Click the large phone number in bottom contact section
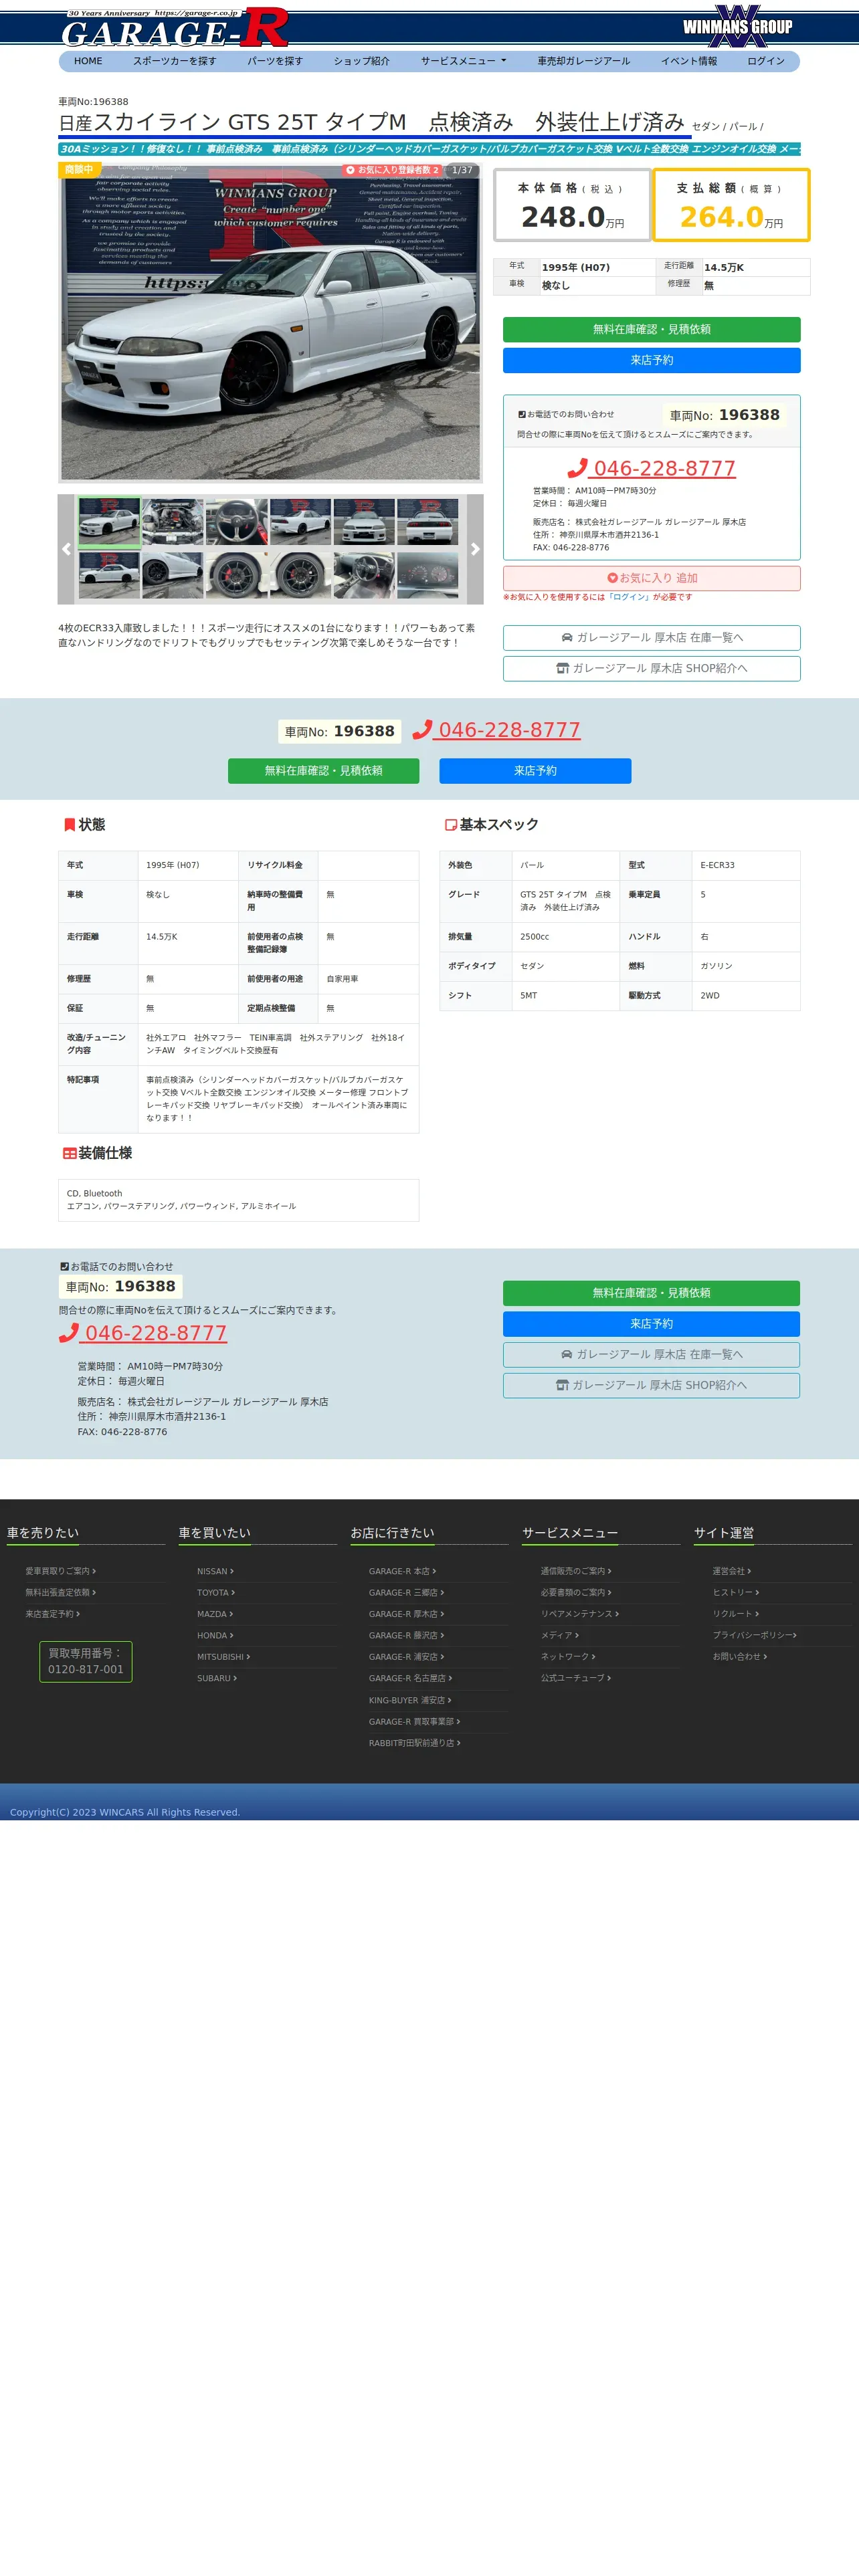859x2576 pixels. (x=143, y=1333)
